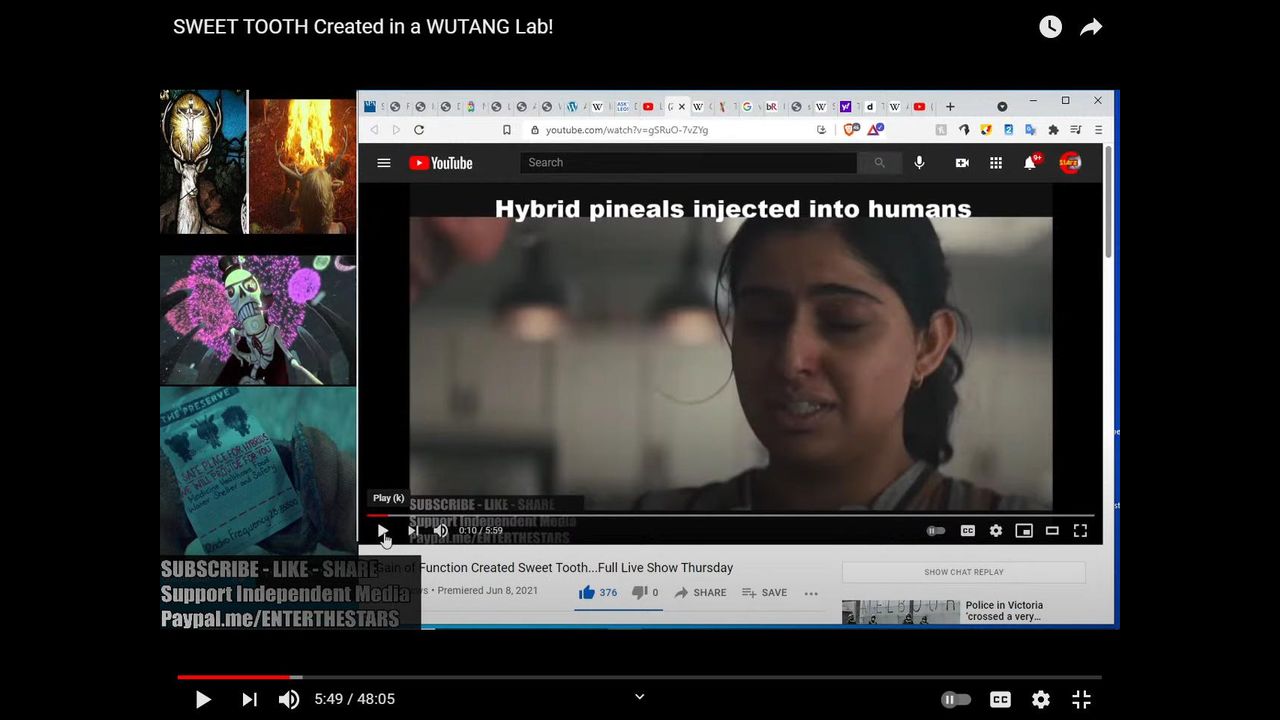
Task: Exit full screen using the bottom-right icon
Action: click(x=1081, y=699)
